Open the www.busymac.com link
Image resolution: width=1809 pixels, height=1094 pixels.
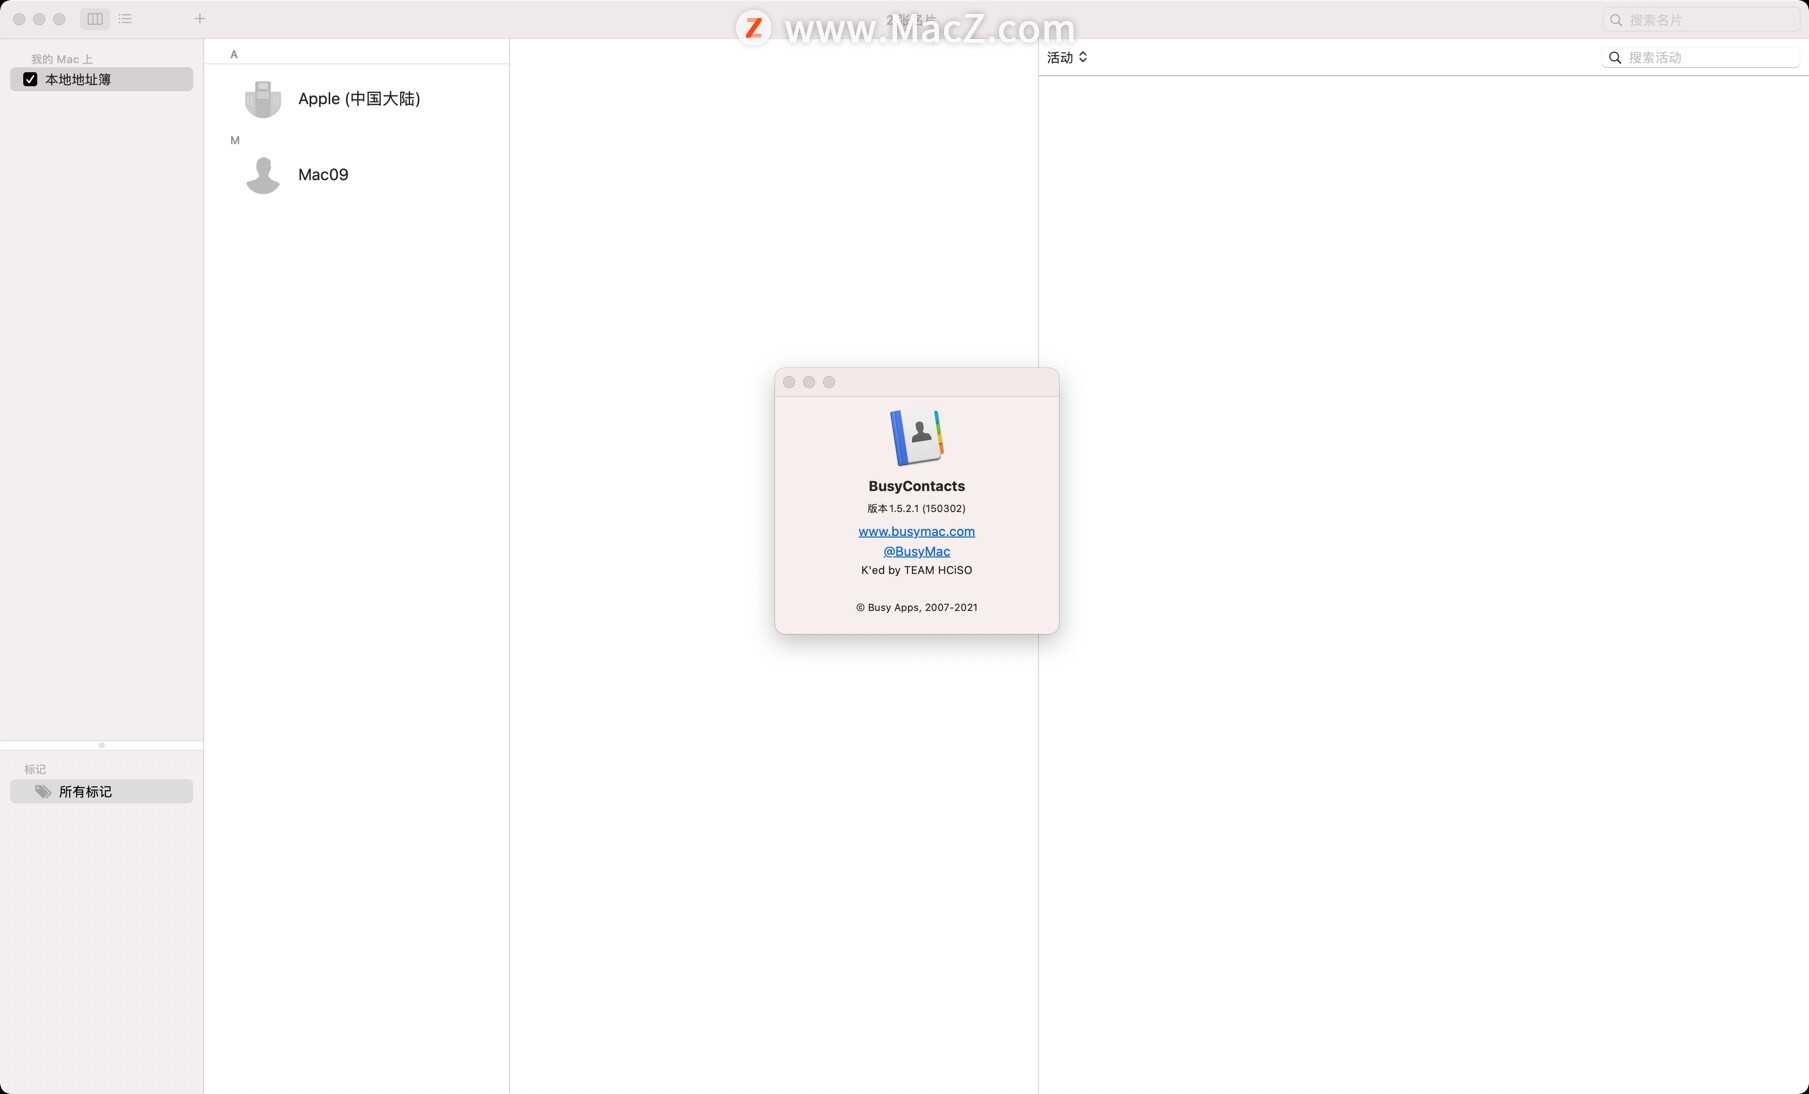click(x=916, y=531)
